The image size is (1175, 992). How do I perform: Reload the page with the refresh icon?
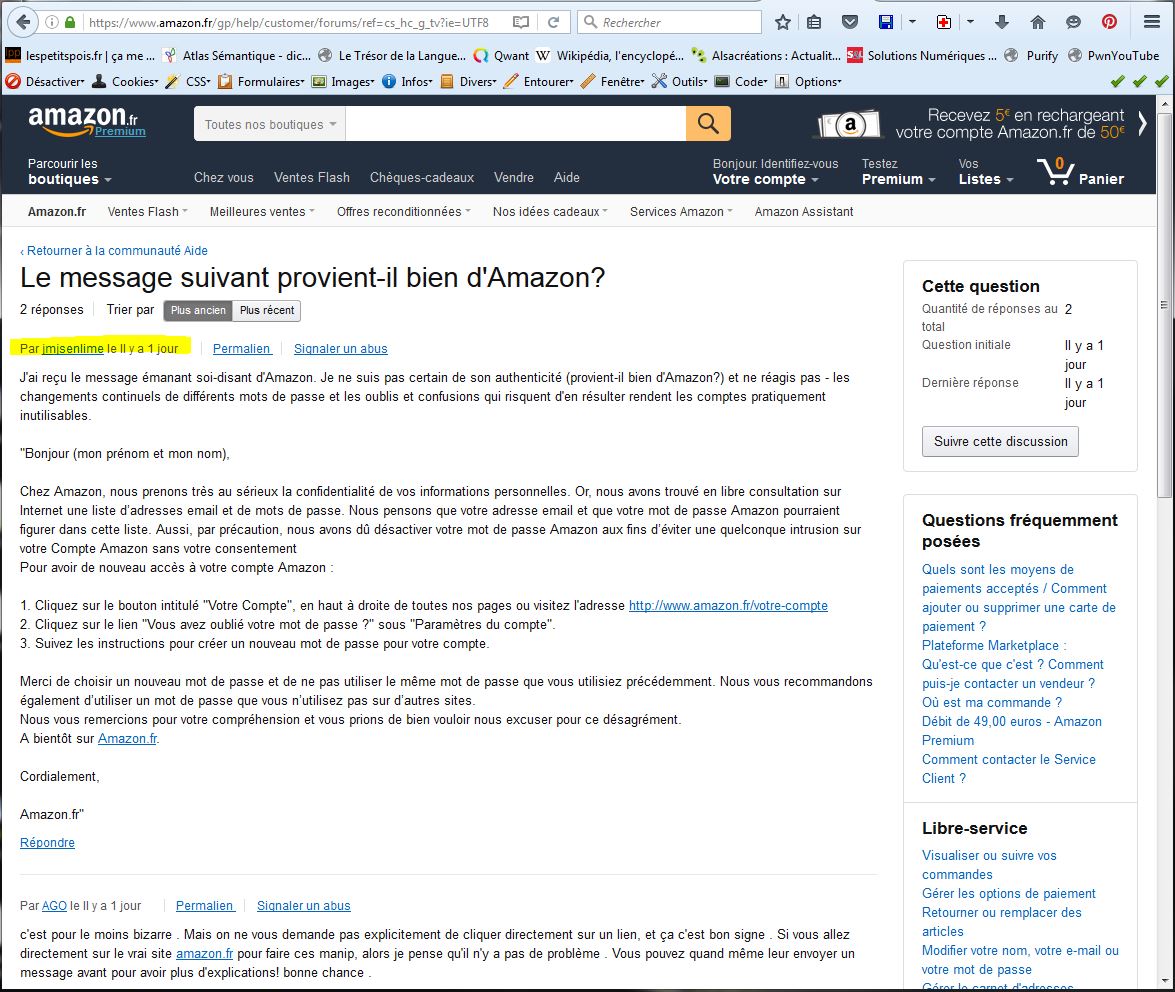click(x=553, y=22)
